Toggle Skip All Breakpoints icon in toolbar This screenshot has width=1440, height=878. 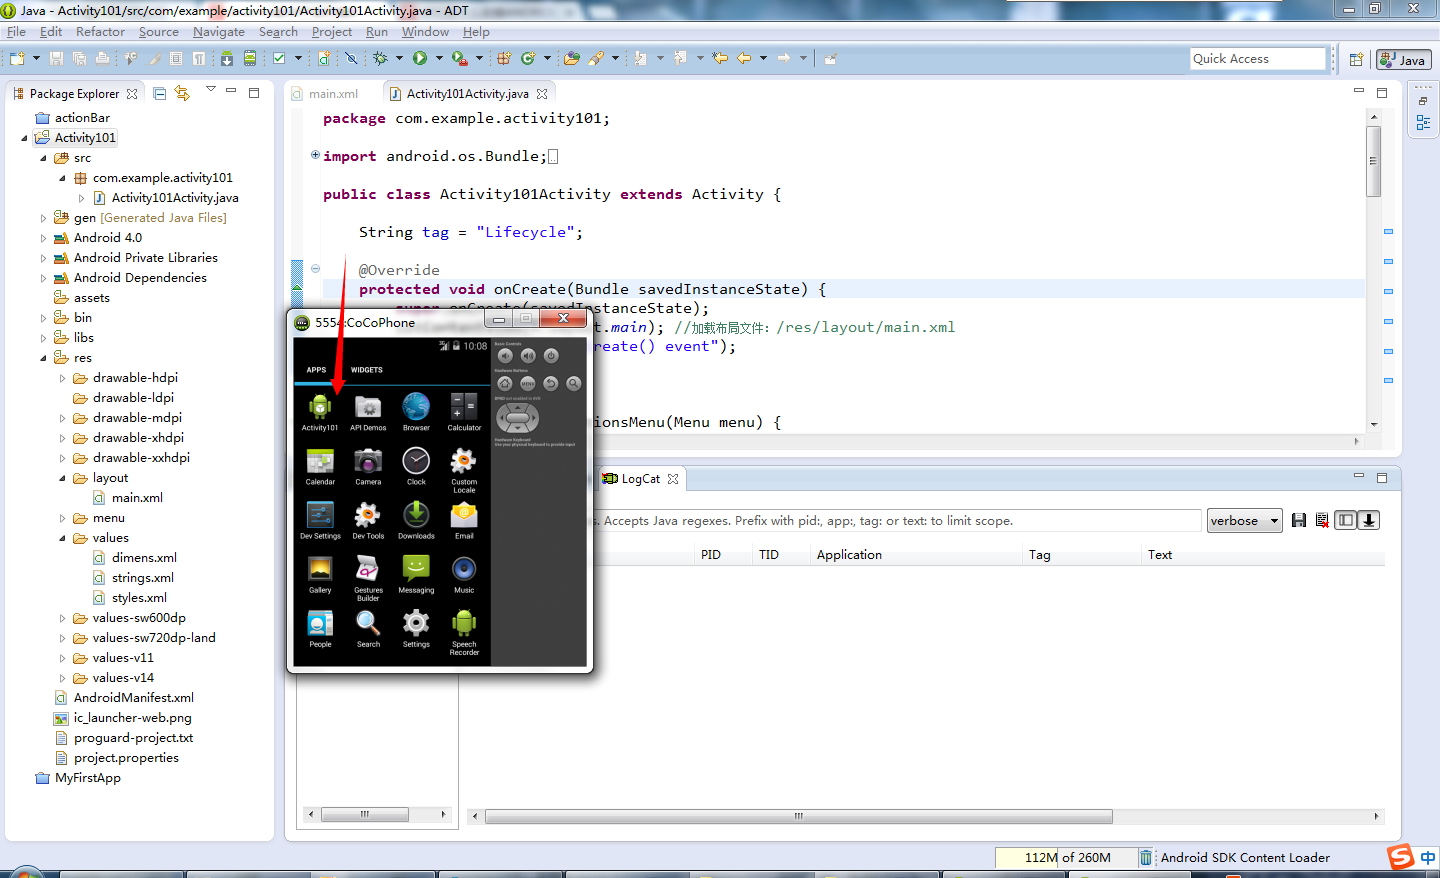(x=351, y=58)
